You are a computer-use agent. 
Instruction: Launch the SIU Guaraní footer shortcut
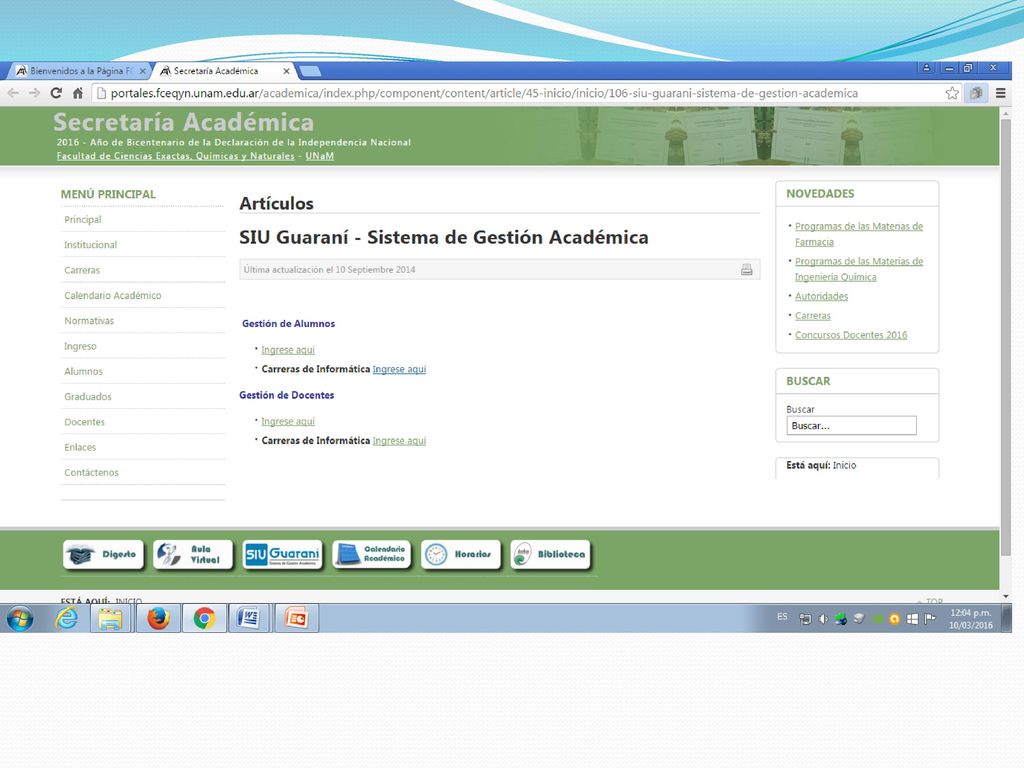[x=282, y=554]
